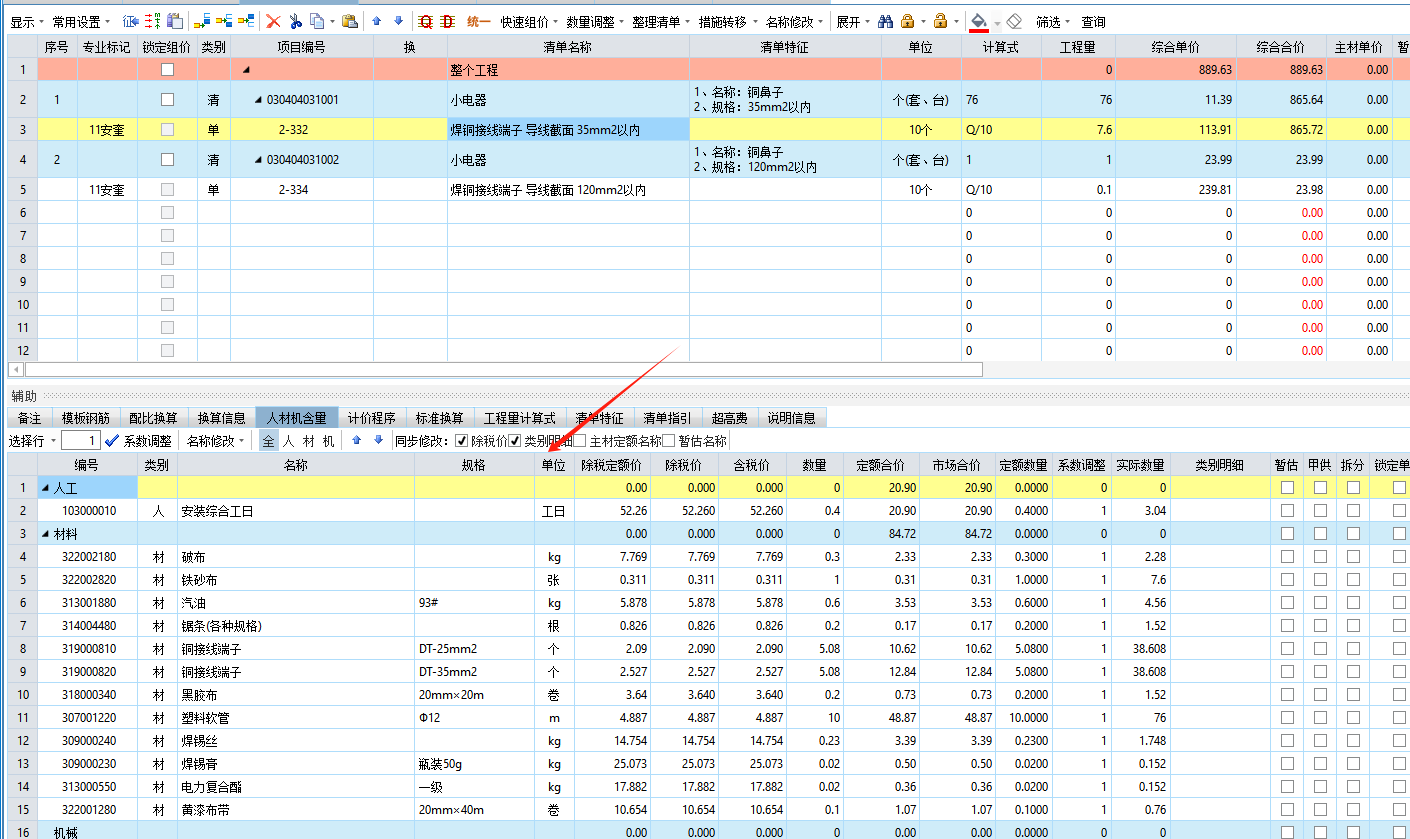Switch to the 计价程序 tab
This screenshot has width=1410, height=839.
pyautogui.click(x=372, y=418)
